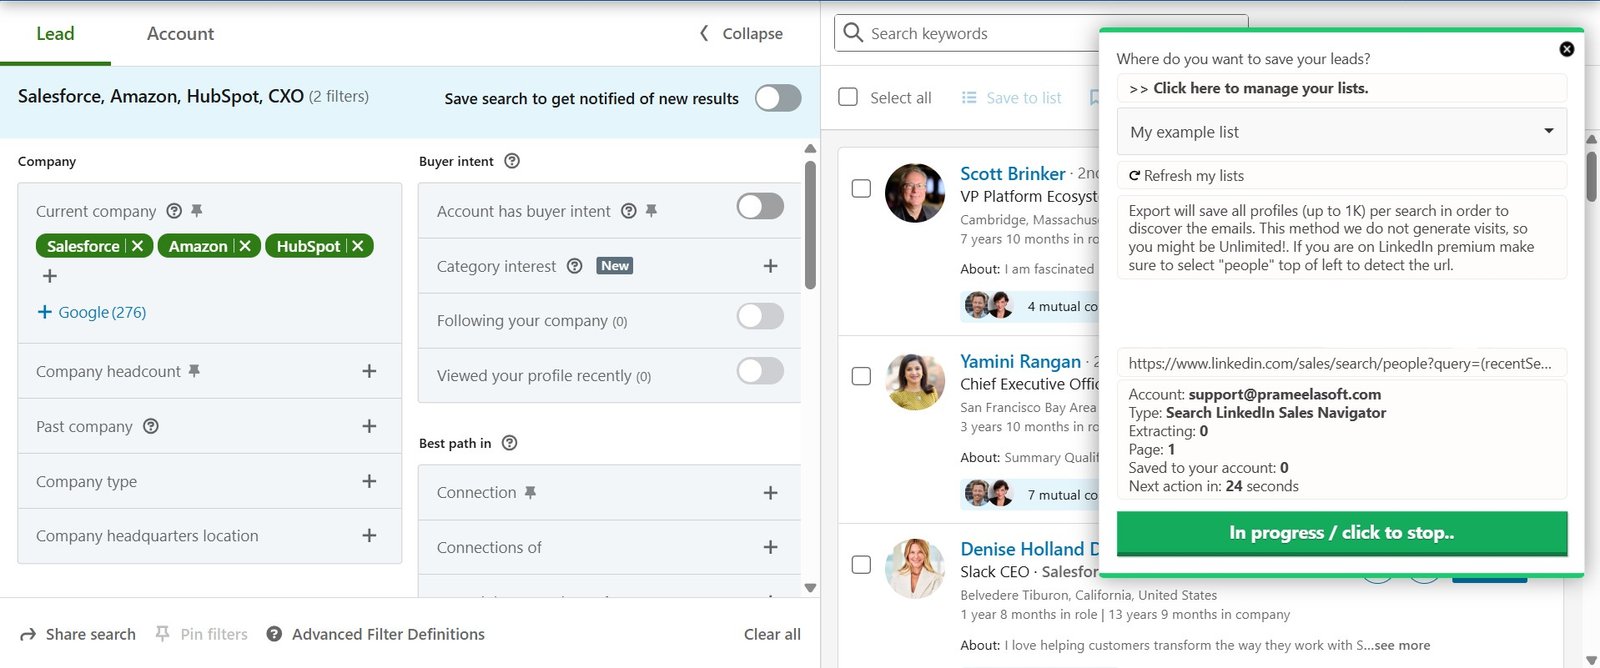Click mutual connections avatars under Yamini Rangan
This screenshot has width=1600, height=668.
point(988,494)
